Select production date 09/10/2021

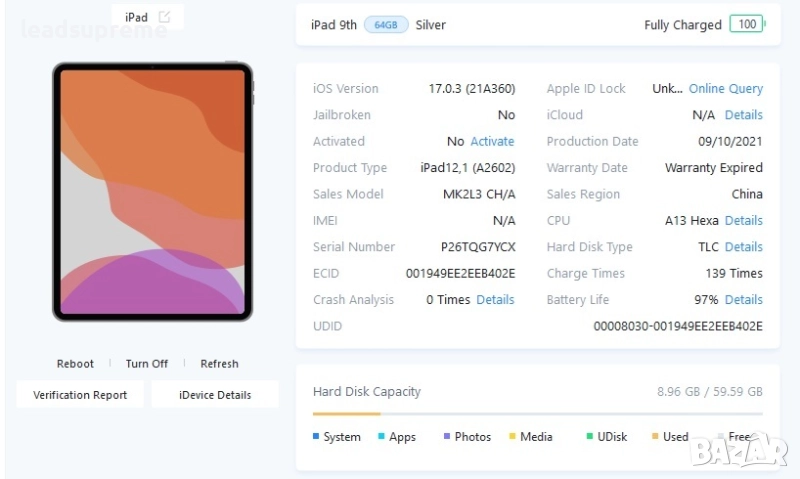point(730,141)
